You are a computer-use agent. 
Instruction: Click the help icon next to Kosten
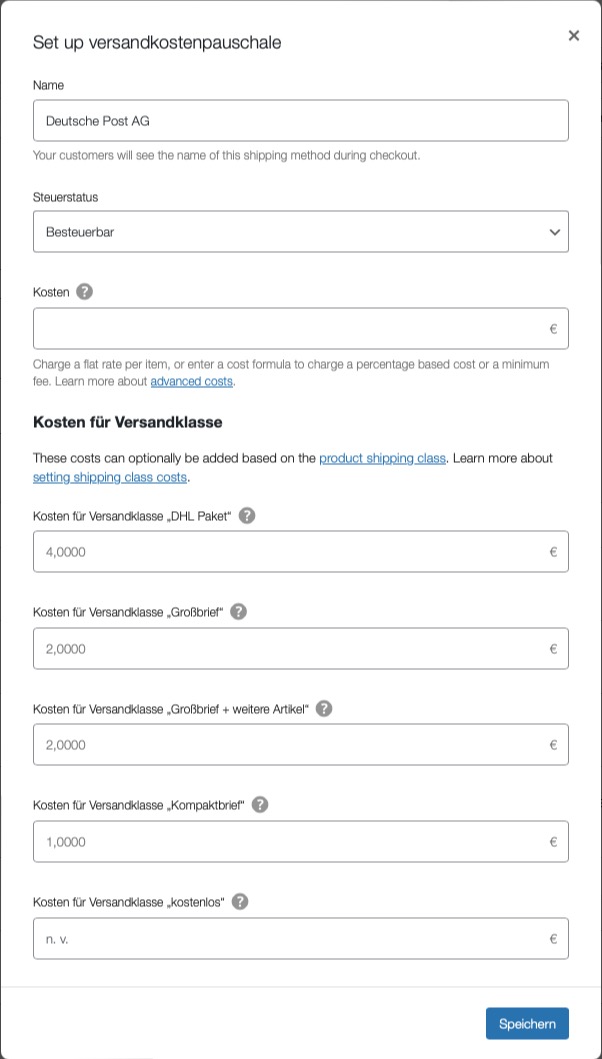pos(84,292)
